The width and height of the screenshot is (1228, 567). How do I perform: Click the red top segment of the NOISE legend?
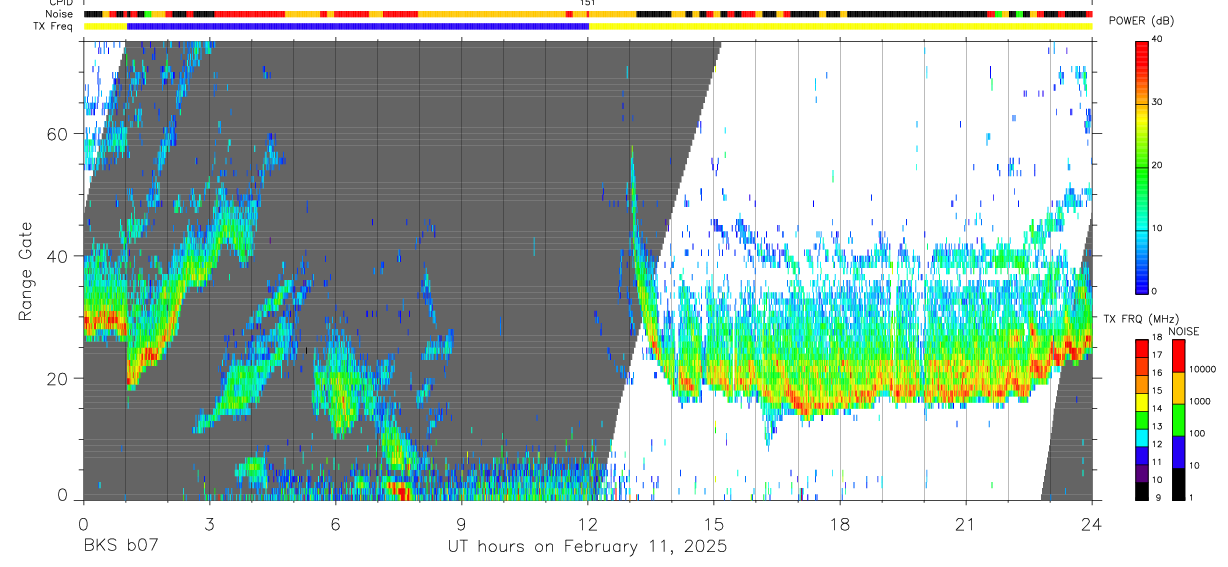coord(1178,356)
